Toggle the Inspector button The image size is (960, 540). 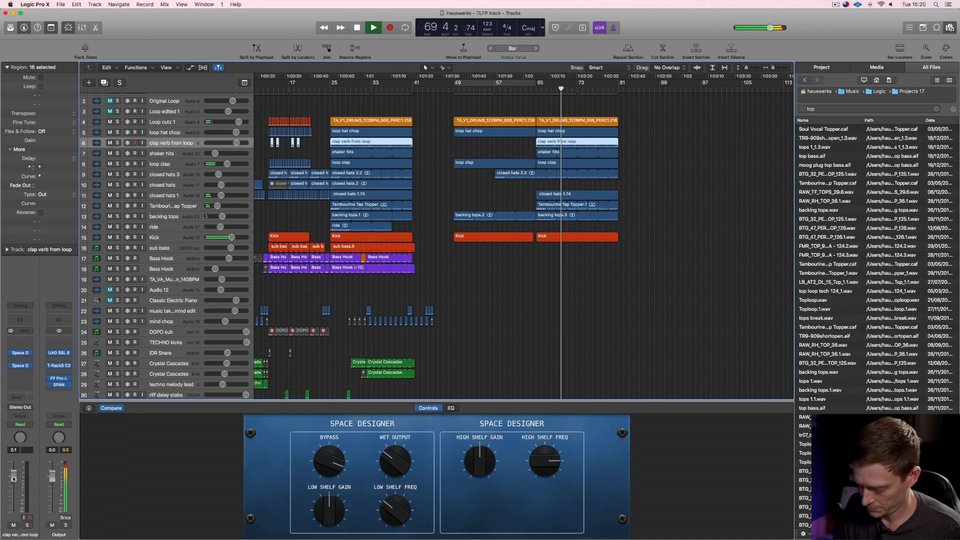tap(24, 28)
